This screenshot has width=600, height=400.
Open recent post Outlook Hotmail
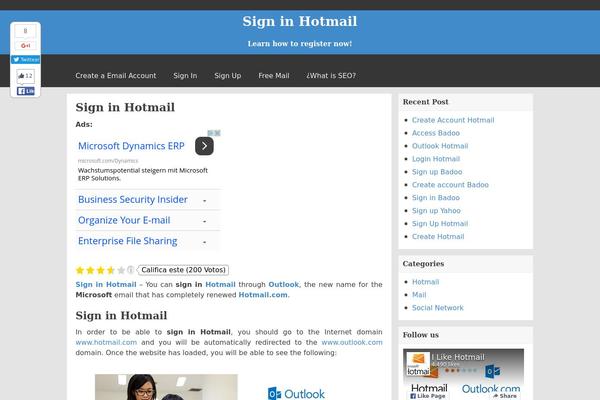click(x=440, y=146)
